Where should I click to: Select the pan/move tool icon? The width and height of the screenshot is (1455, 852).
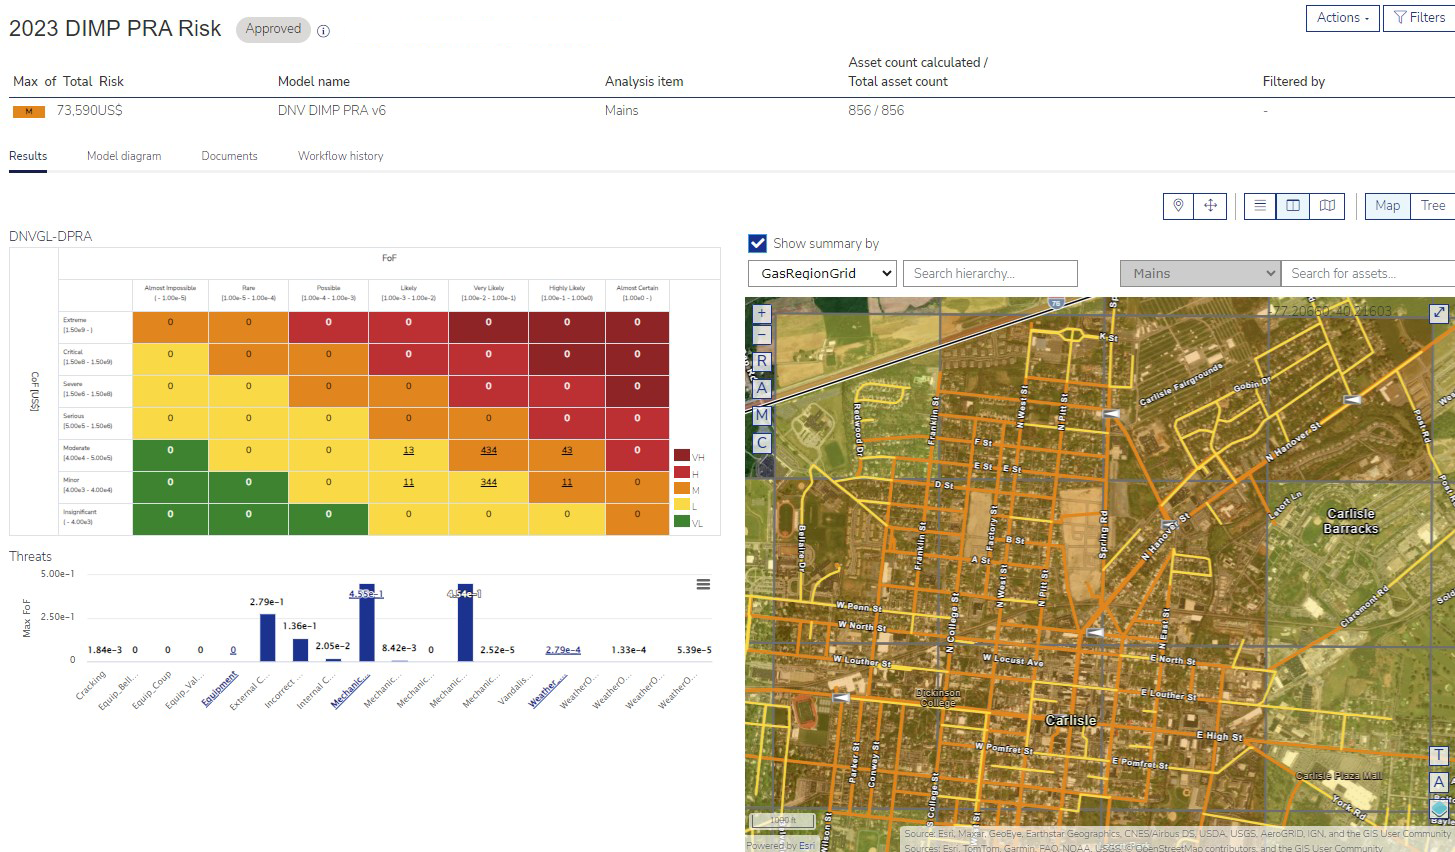pyautogui.click(x=1210, y=205)
